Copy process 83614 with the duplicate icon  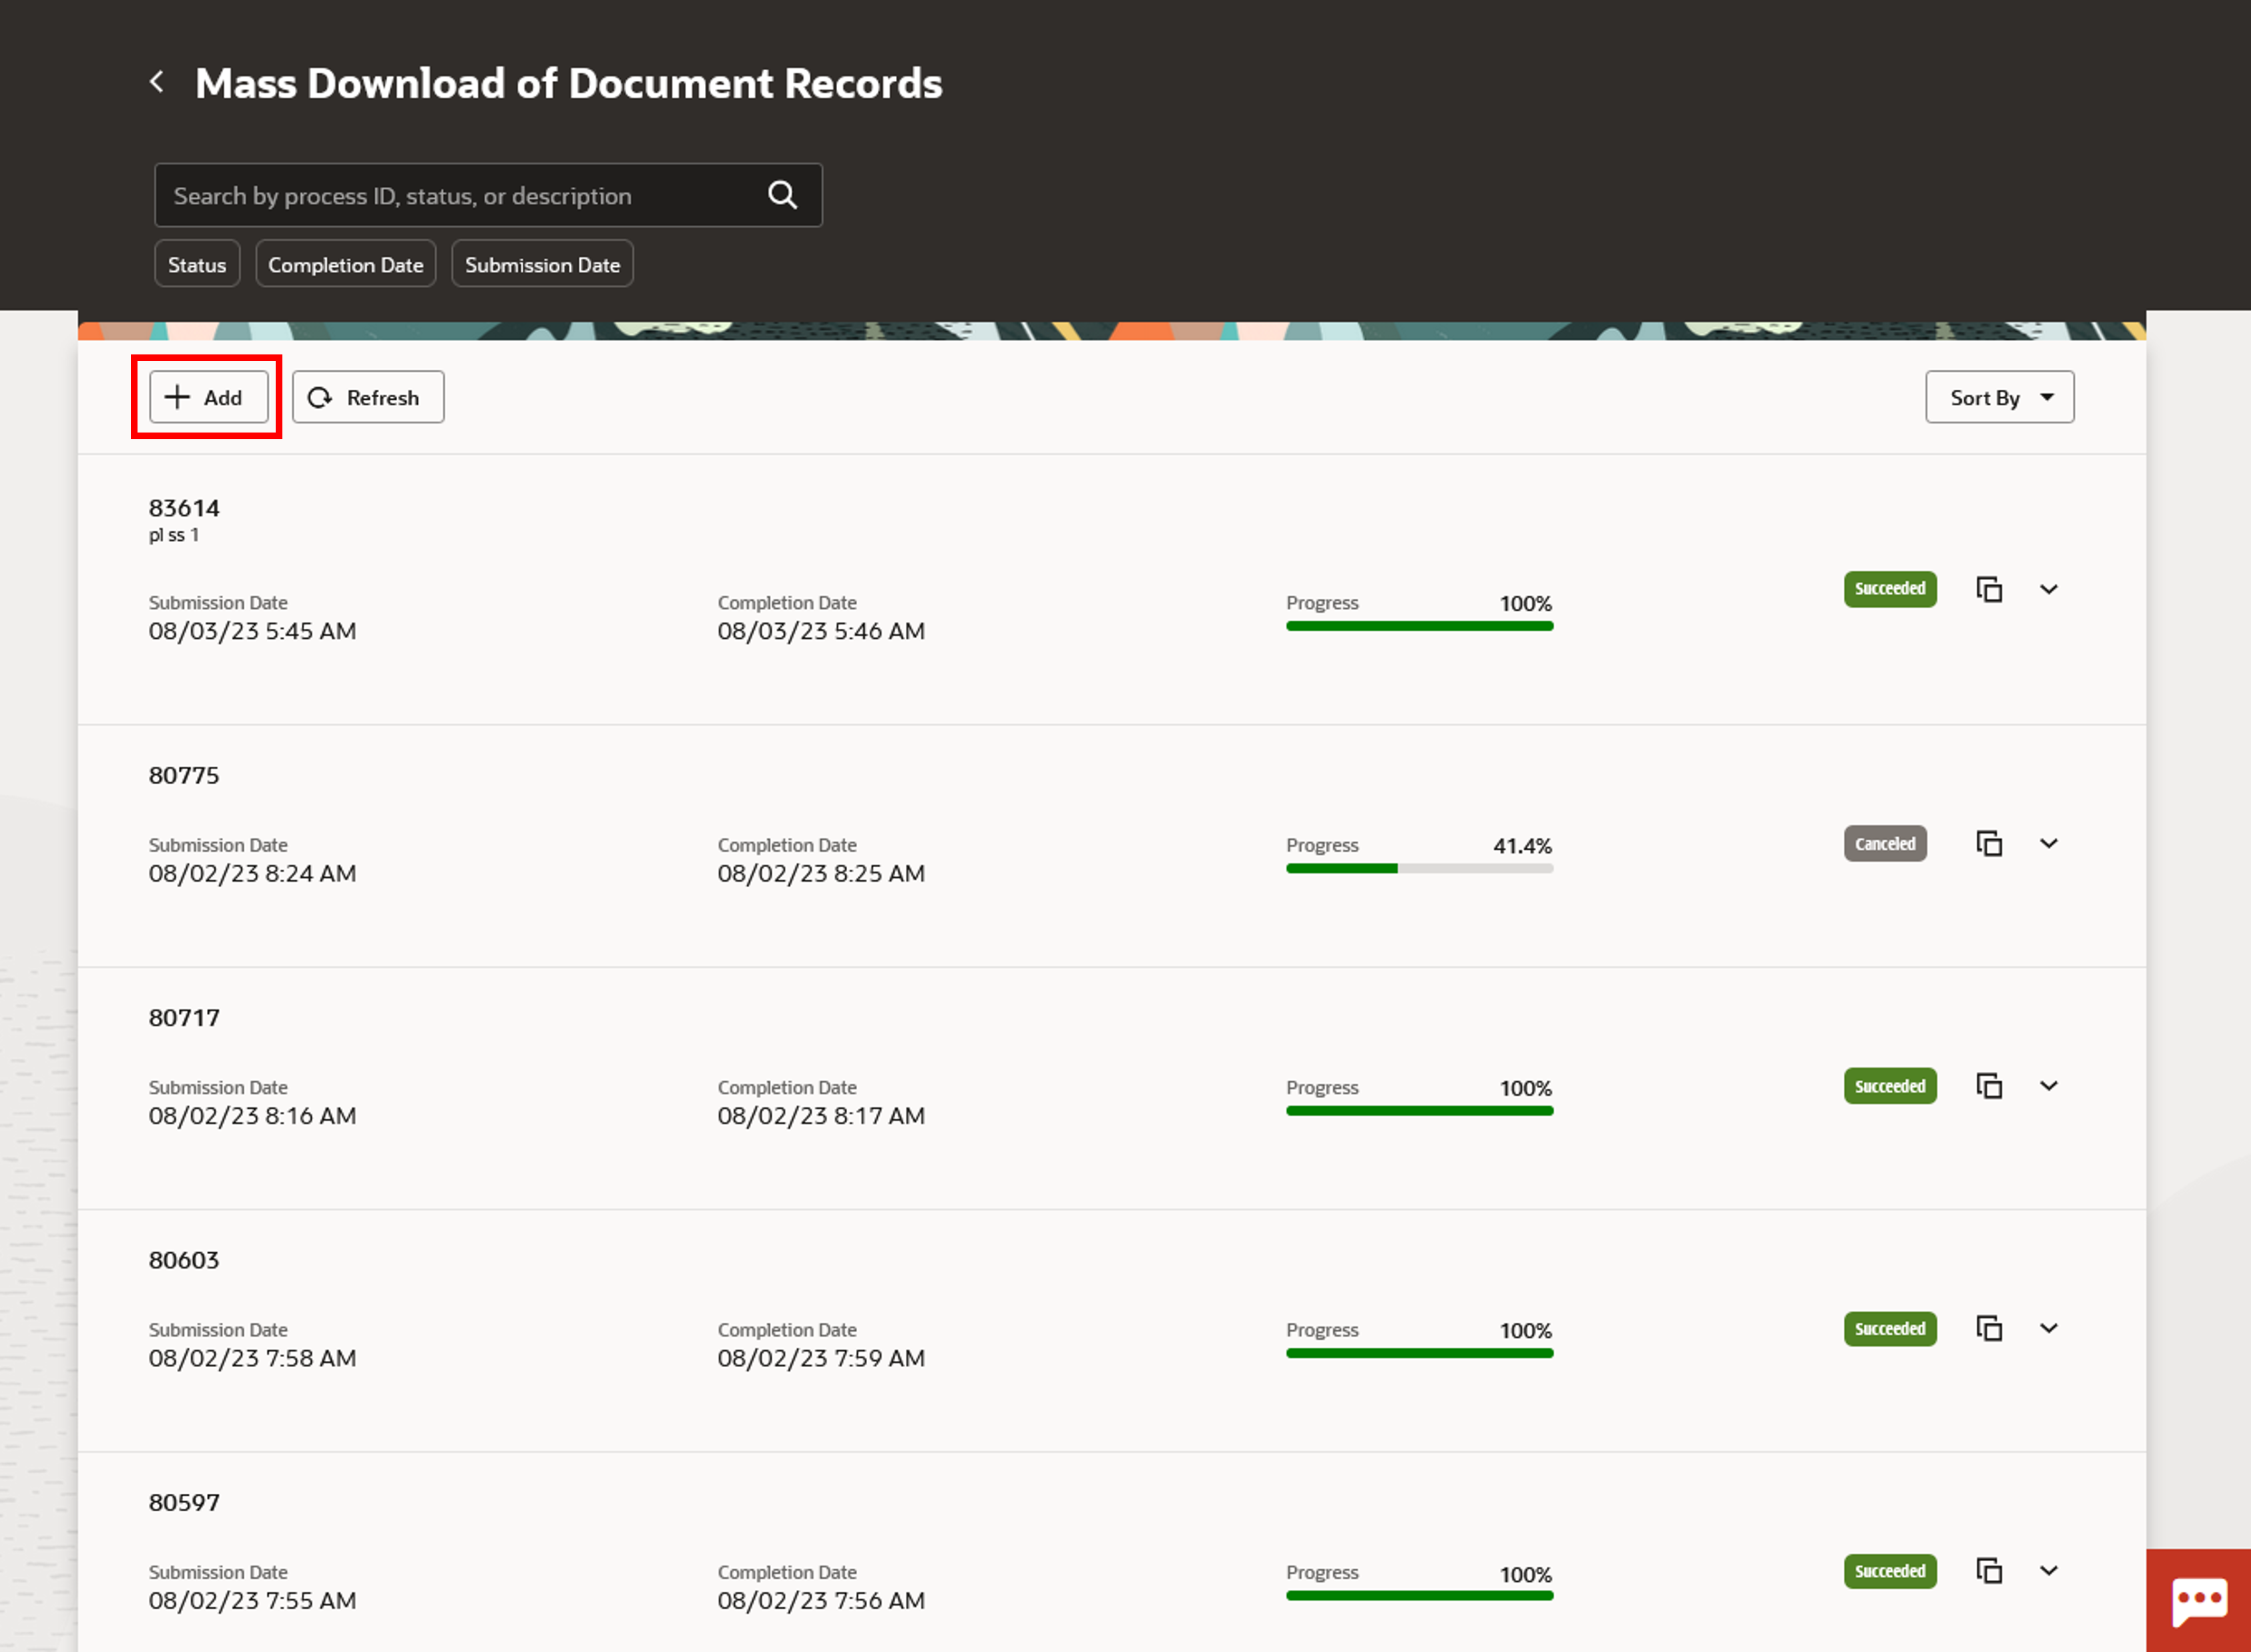(x=1989, y=589)
